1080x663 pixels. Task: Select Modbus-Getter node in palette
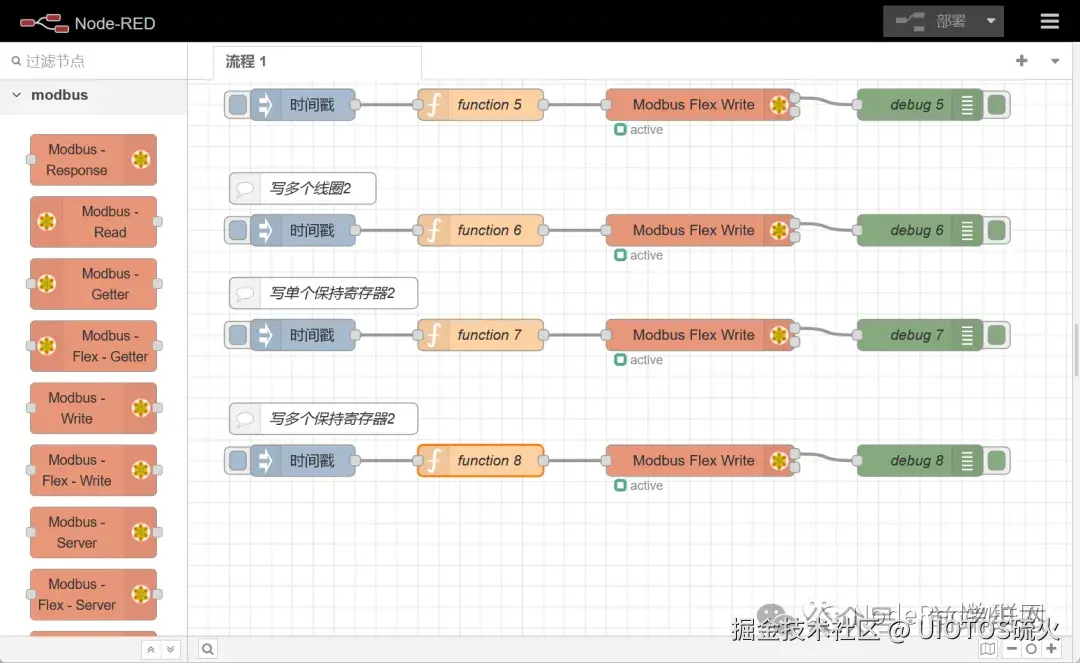(93, 284)
